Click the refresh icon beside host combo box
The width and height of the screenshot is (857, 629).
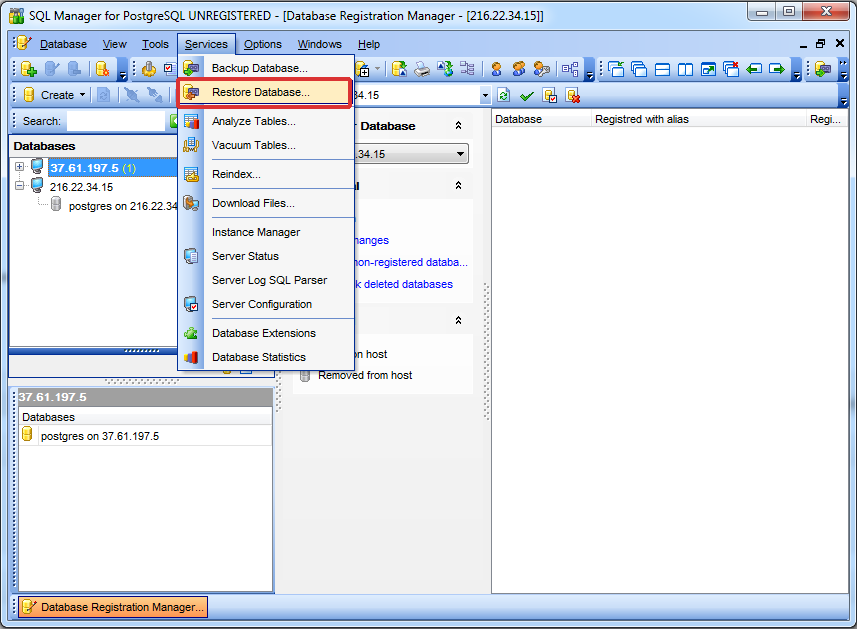pyautogui.click(x=504, y=95)
